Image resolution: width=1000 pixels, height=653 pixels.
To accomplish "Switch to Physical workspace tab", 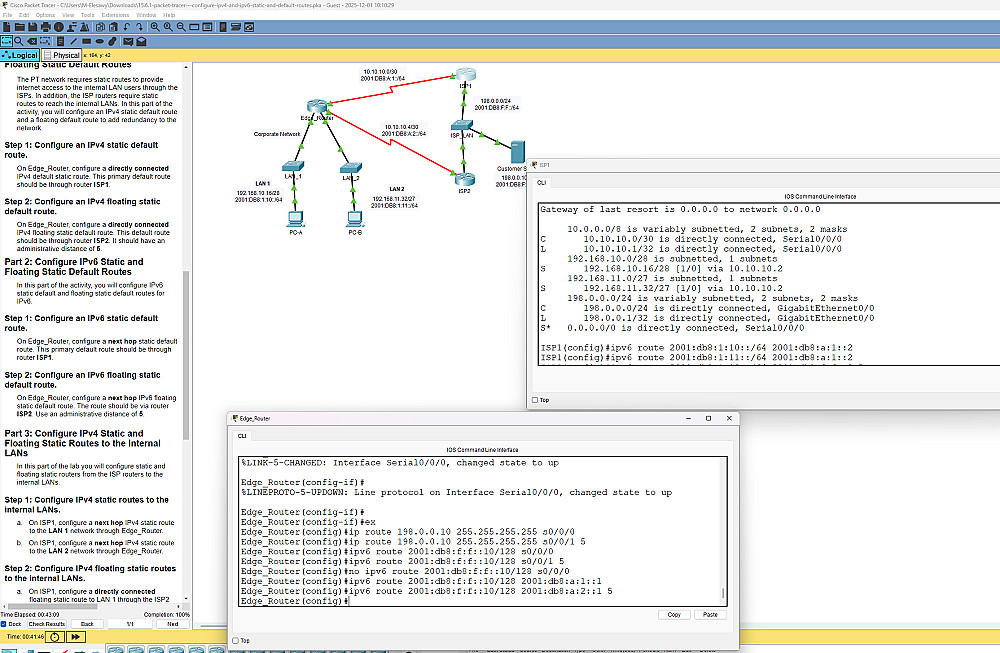I will coord(61,55).
